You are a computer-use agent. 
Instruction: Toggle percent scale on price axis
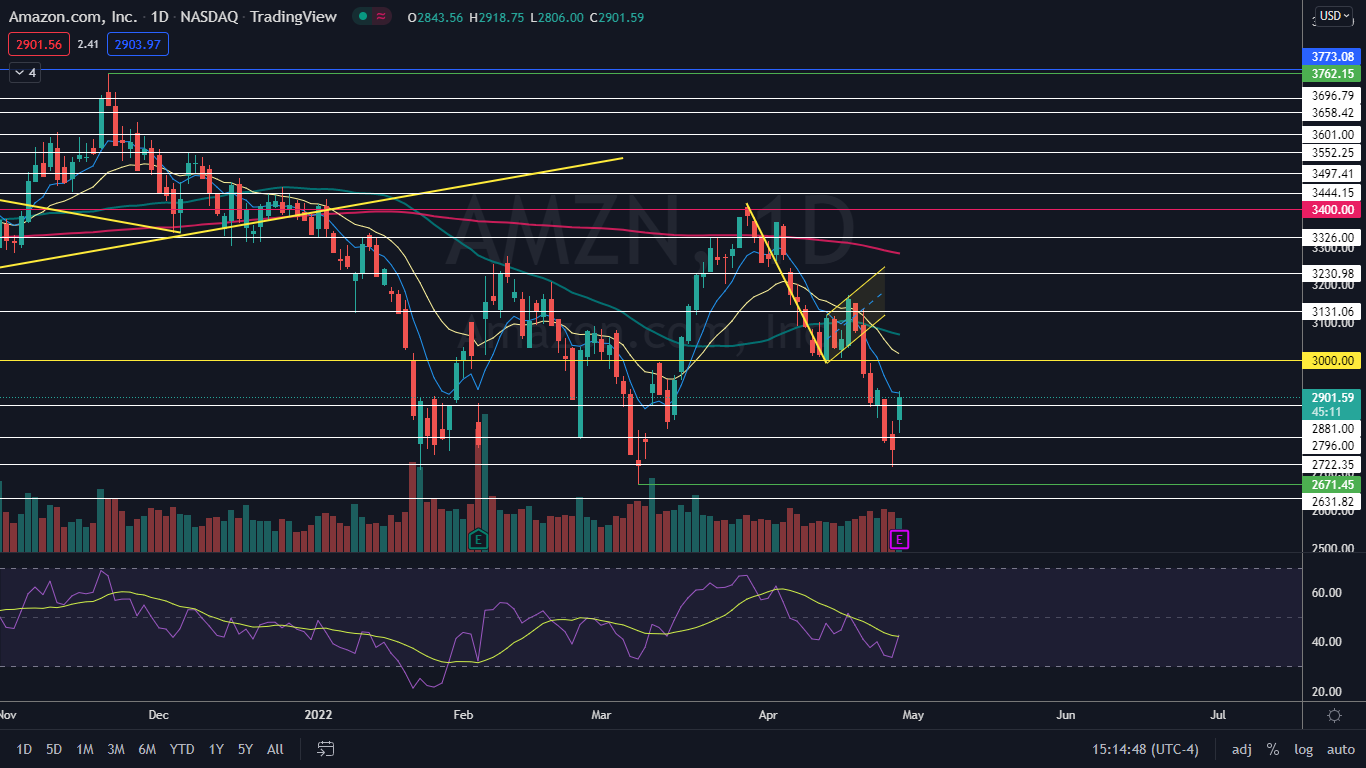tap(1273, 749)
